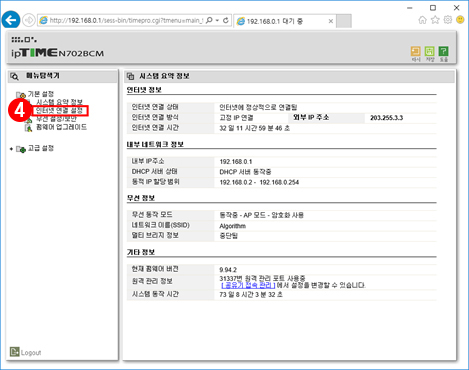Refresh the page with the reload icon
Viewport: 469px width, 370px height.
(x=226, y=20)
